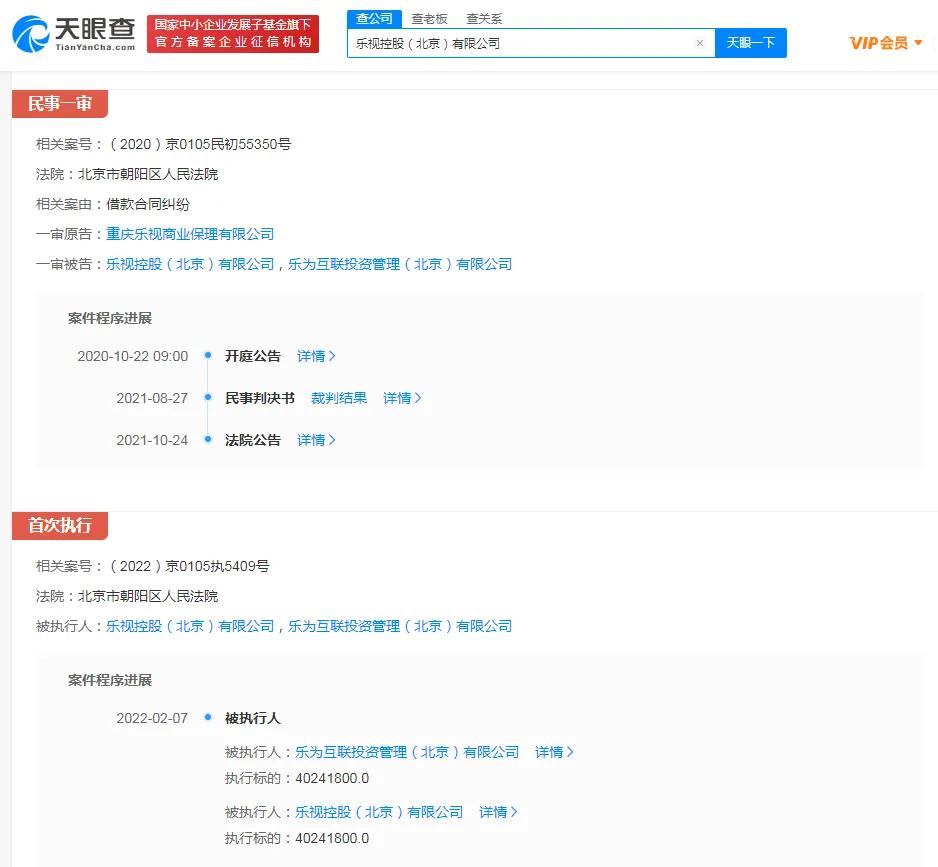Switch to the 查老板 search tab
The width and height of the screenshot is (938, 867).
click(x=431, y=18)
